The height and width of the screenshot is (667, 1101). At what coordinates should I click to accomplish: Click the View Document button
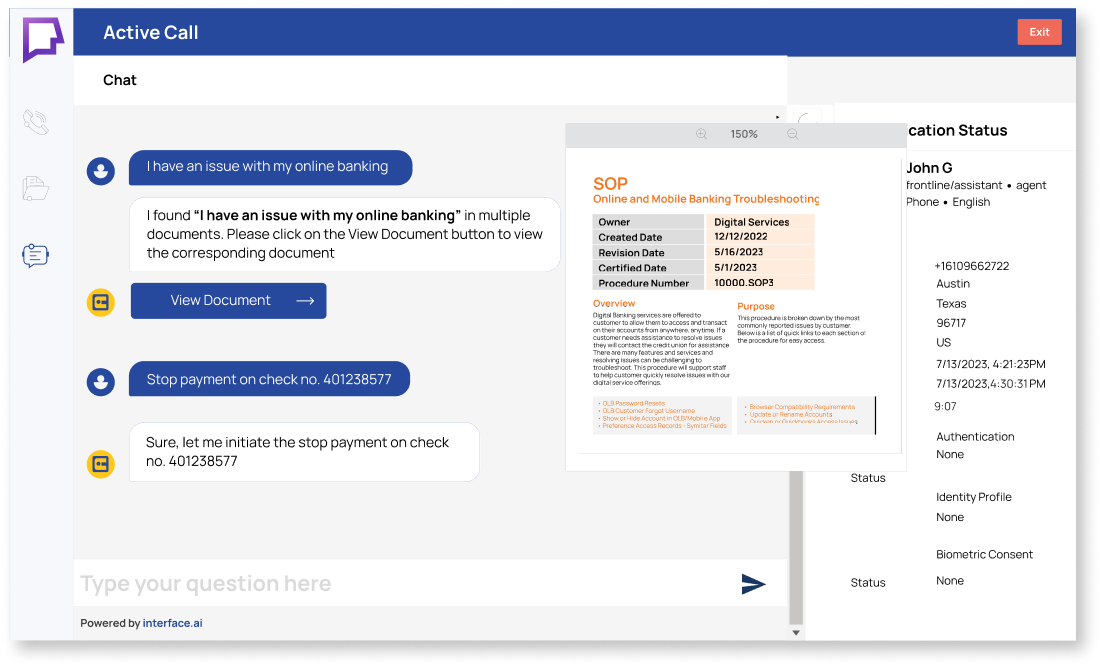228,301
